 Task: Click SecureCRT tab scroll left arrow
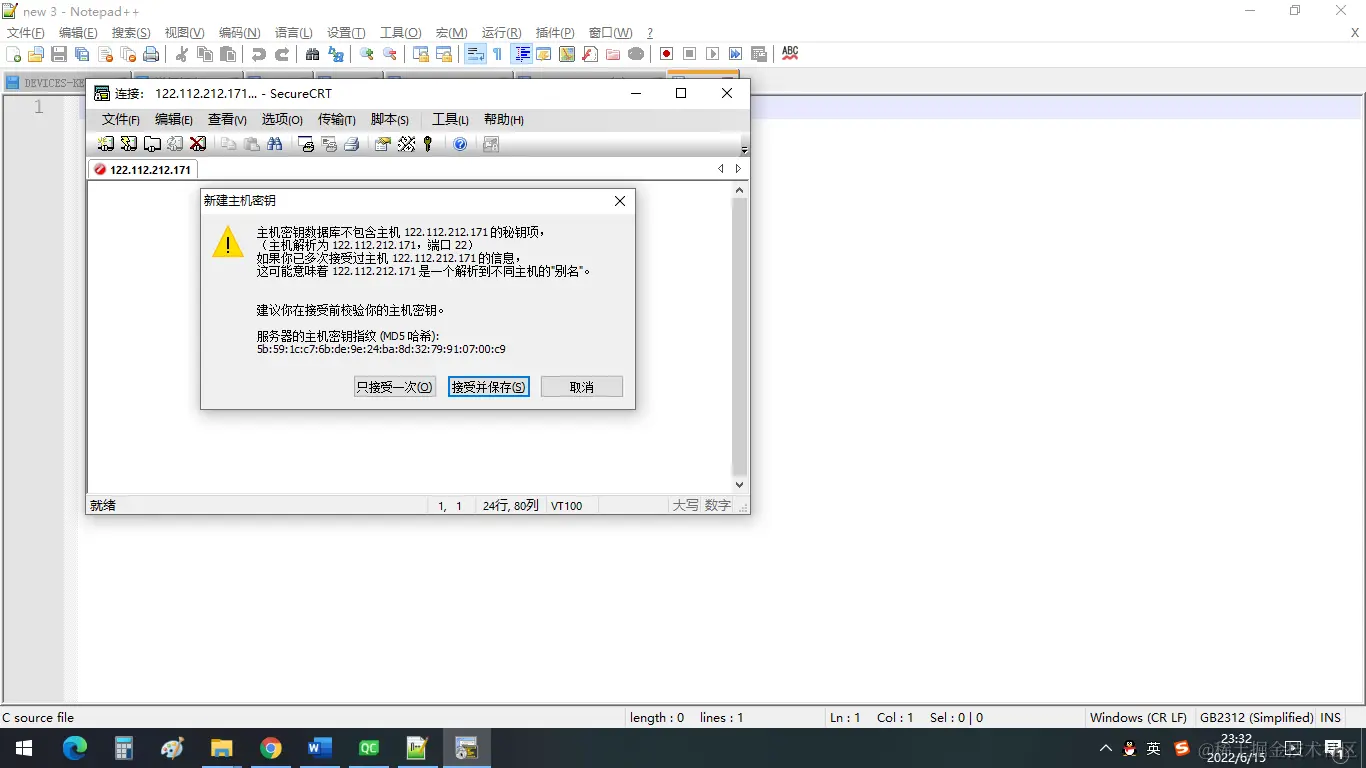(721, 169)
